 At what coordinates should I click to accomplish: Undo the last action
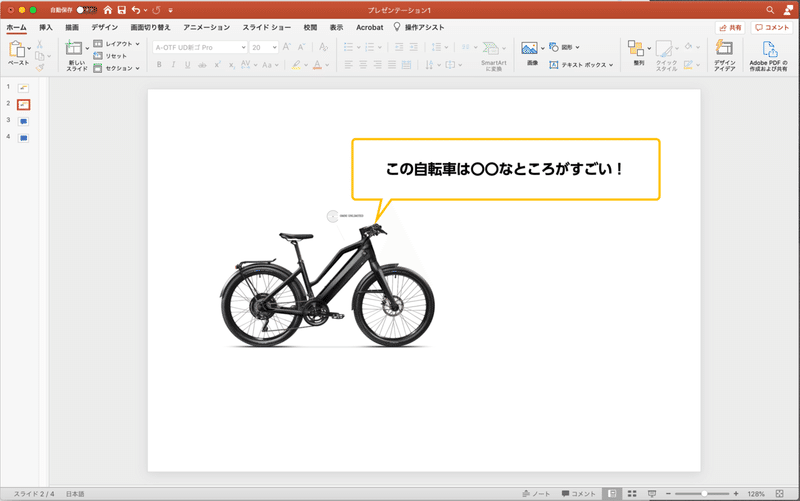click(x=136, y=10)
